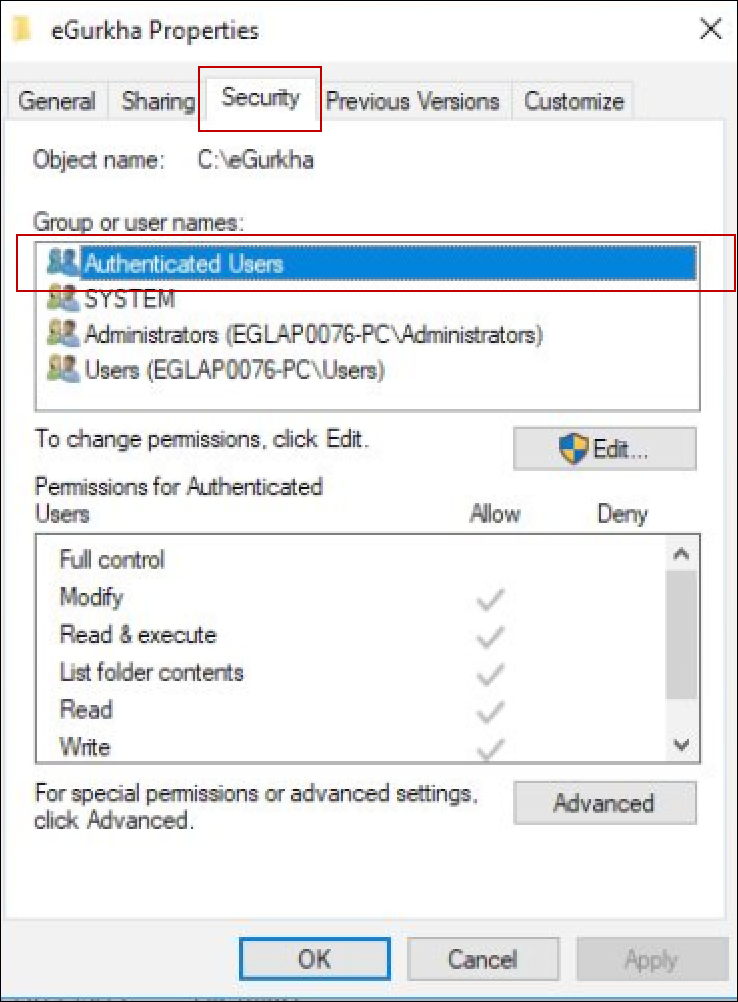Click the permissions list scrollbar thumb
Viewport: 738px width, 1002px height.
point(682,635)
